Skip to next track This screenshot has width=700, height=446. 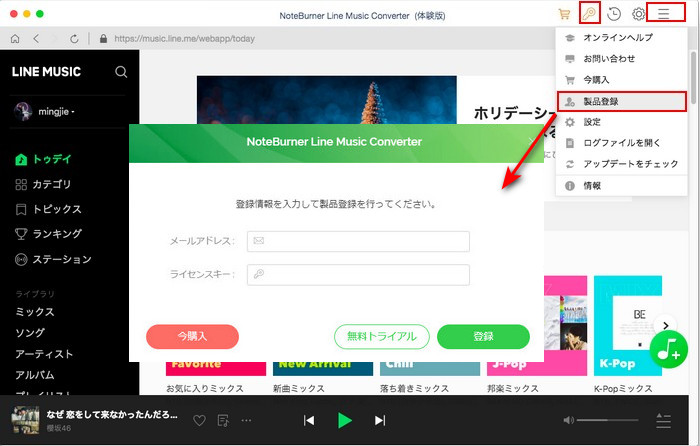[380, 420]
